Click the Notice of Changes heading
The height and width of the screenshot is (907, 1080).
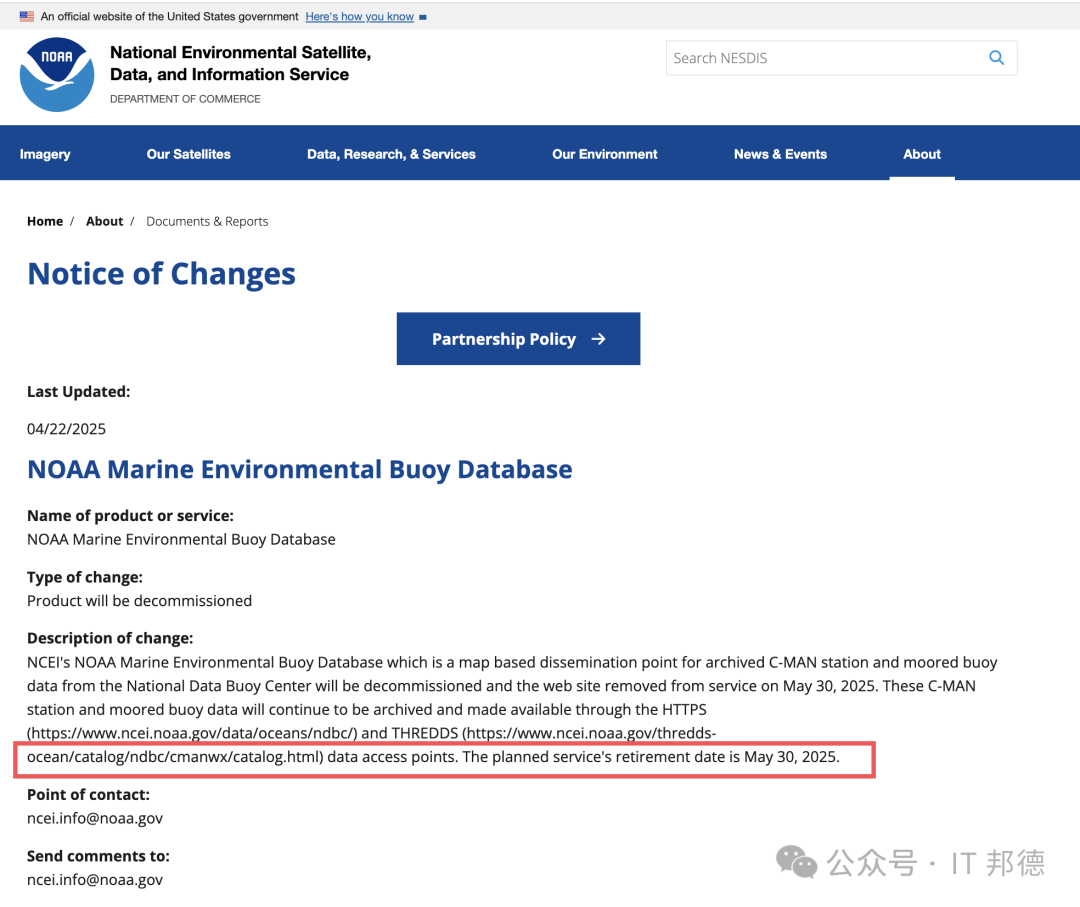point(161,274)
